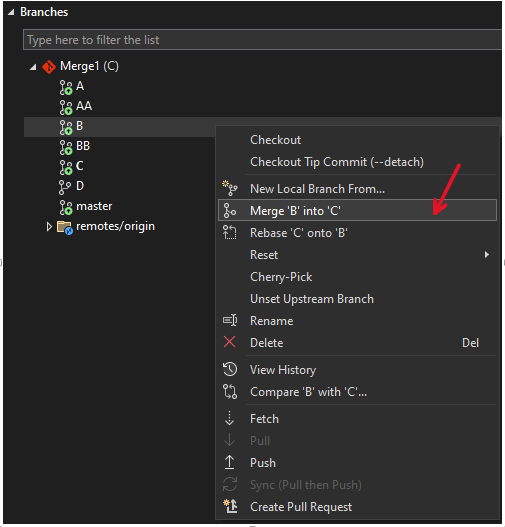The height and width of the screenshot is (527, 505).
Task: Click the branch filter text field
Action: pyautogui.click(x=262, y=40)
